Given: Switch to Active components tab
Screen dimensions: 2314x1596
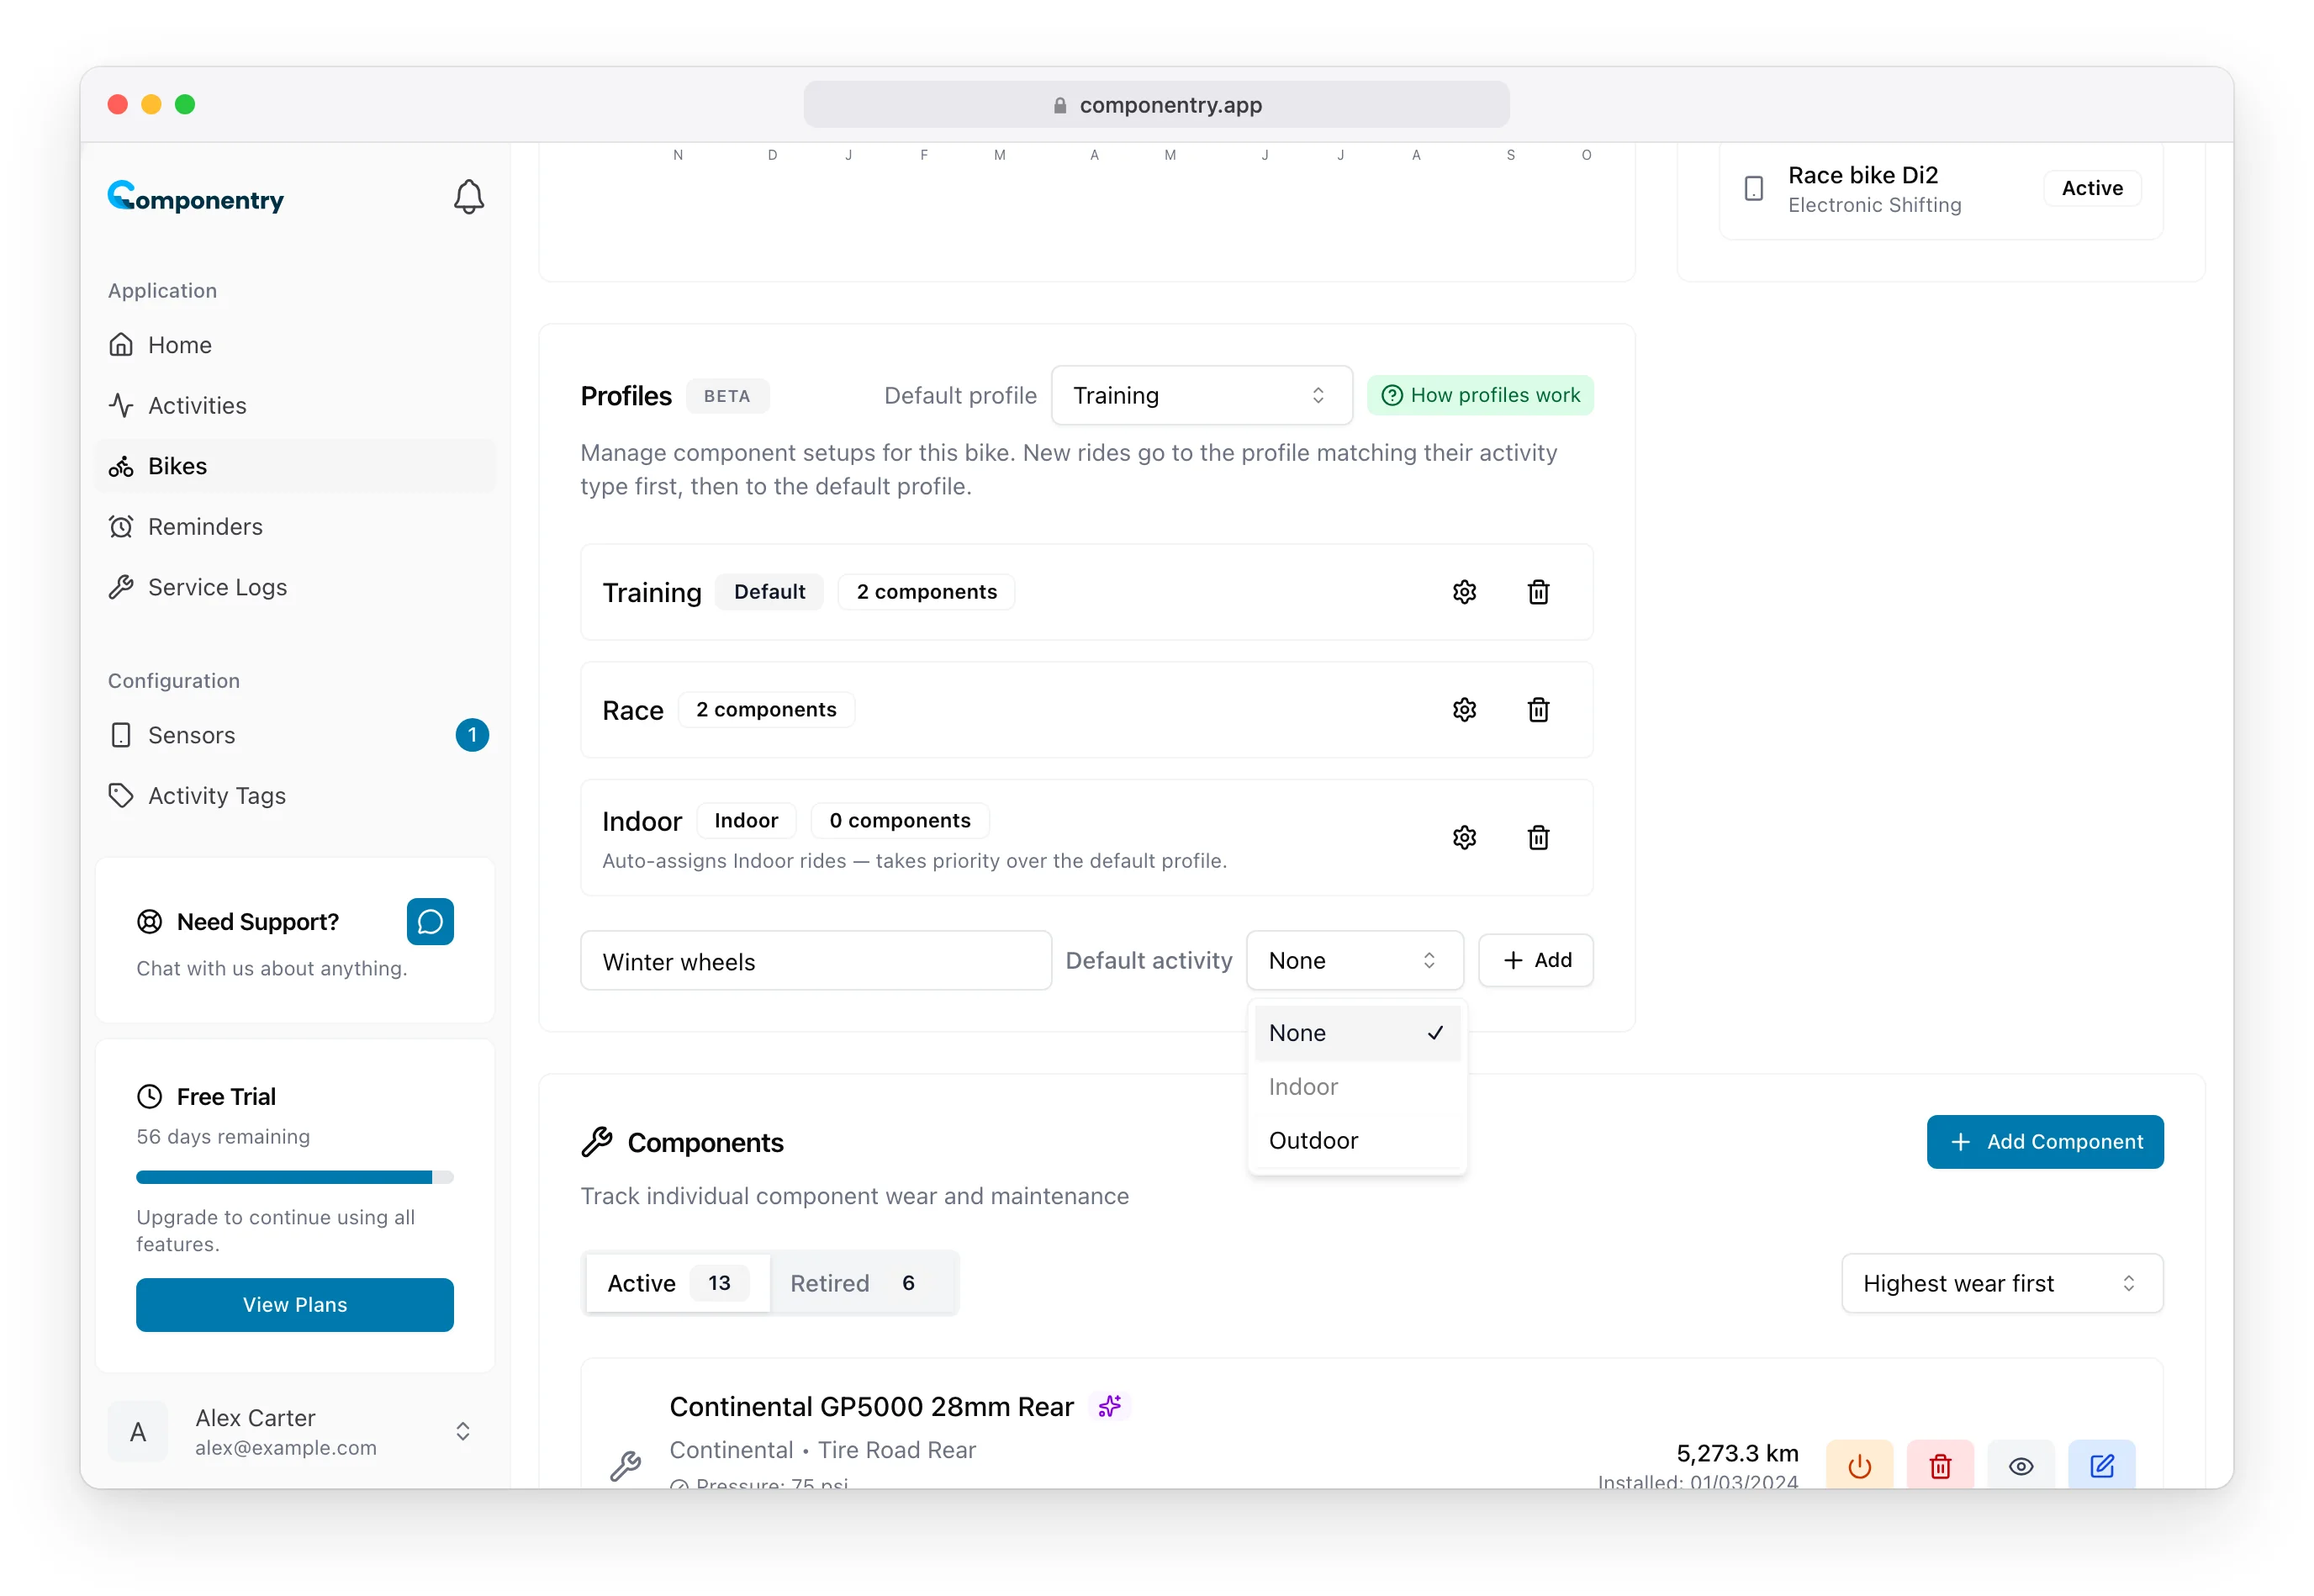Looking at the screenshot, I should [x=677, y=1283].
